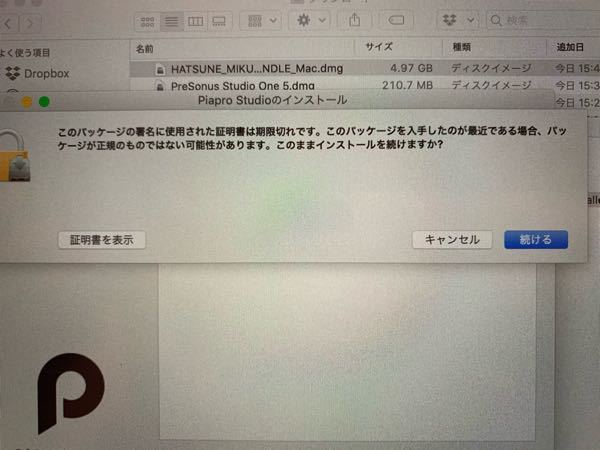Click 210.7 MB size cell
Image resolution: width=600 pixels, height=450 pixels.
(x=408, y=85)
